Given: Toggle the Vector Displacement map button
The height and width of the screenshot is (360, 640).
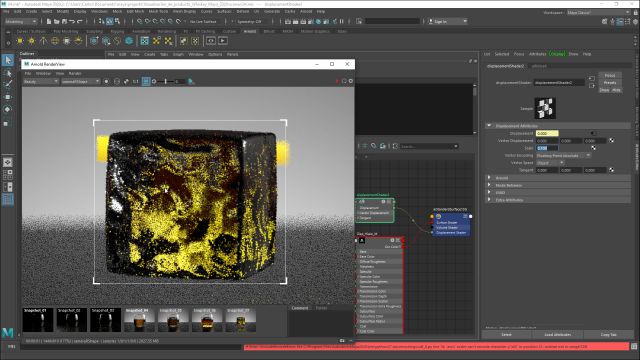Looking at the screenshot, I should pos(611,140).
